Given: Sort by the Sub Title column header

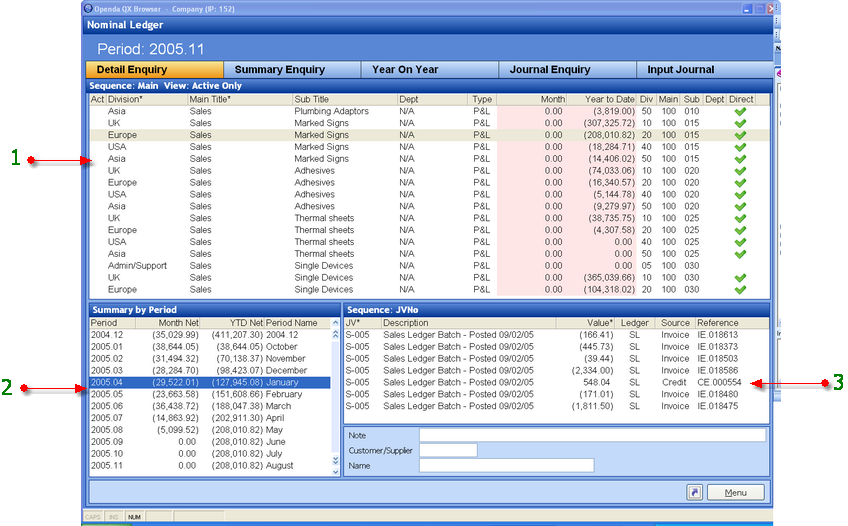Looking at the screenshot, I should click(x=344, y=99).
